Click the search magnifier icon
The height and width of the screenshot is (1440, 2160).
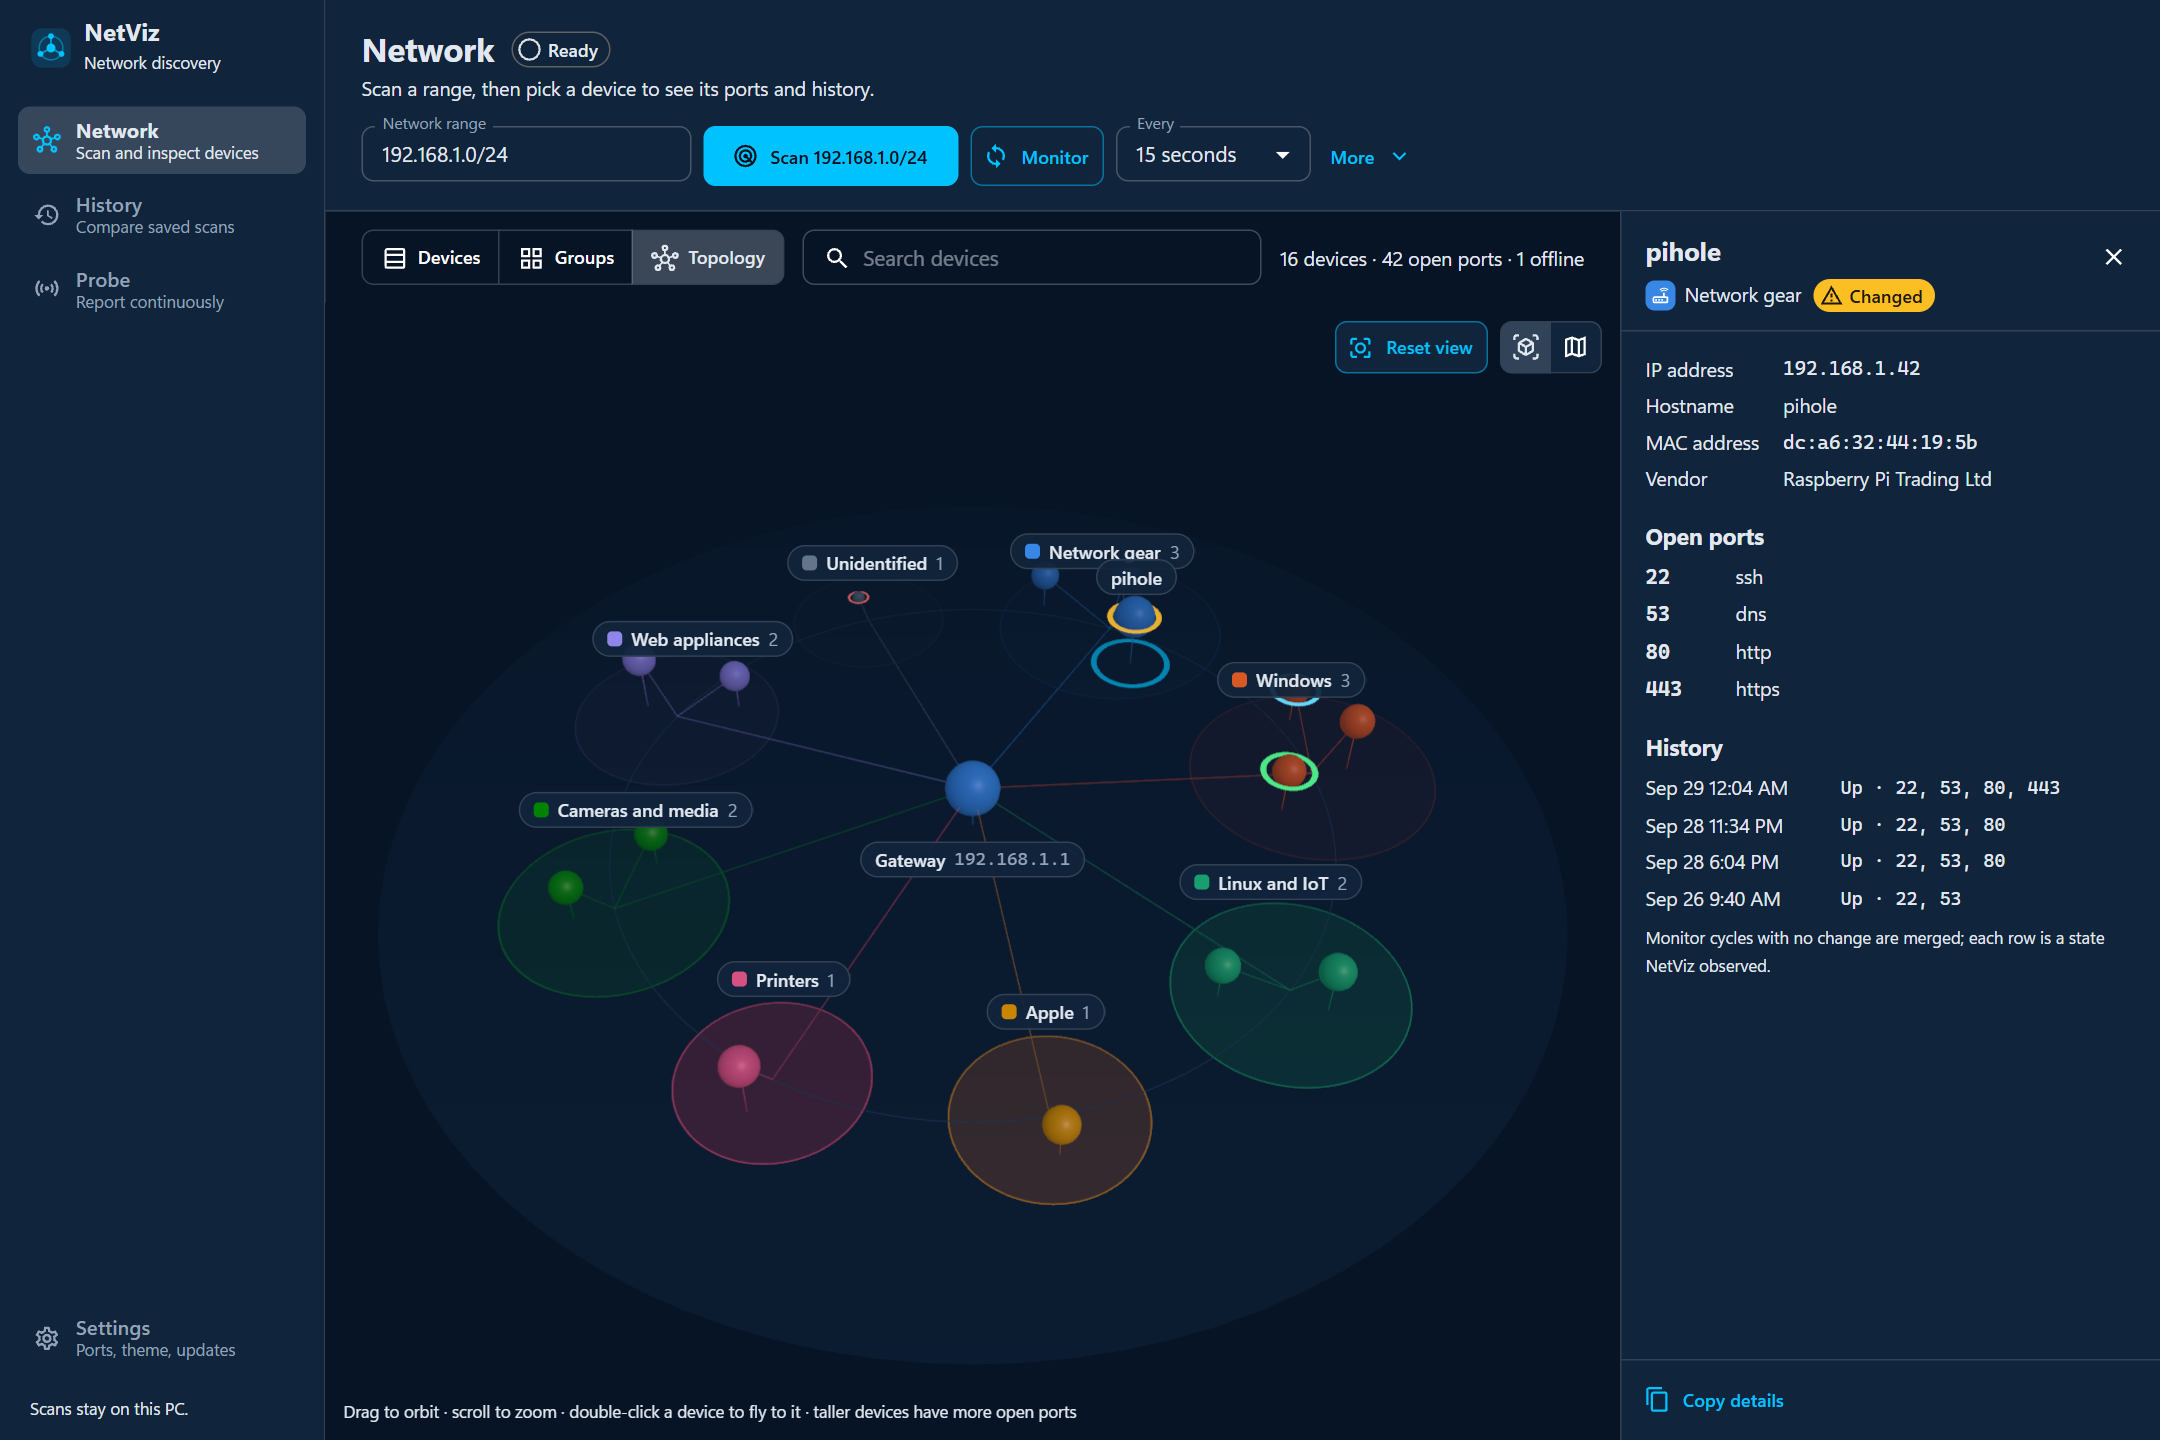[x=837, y=258]
